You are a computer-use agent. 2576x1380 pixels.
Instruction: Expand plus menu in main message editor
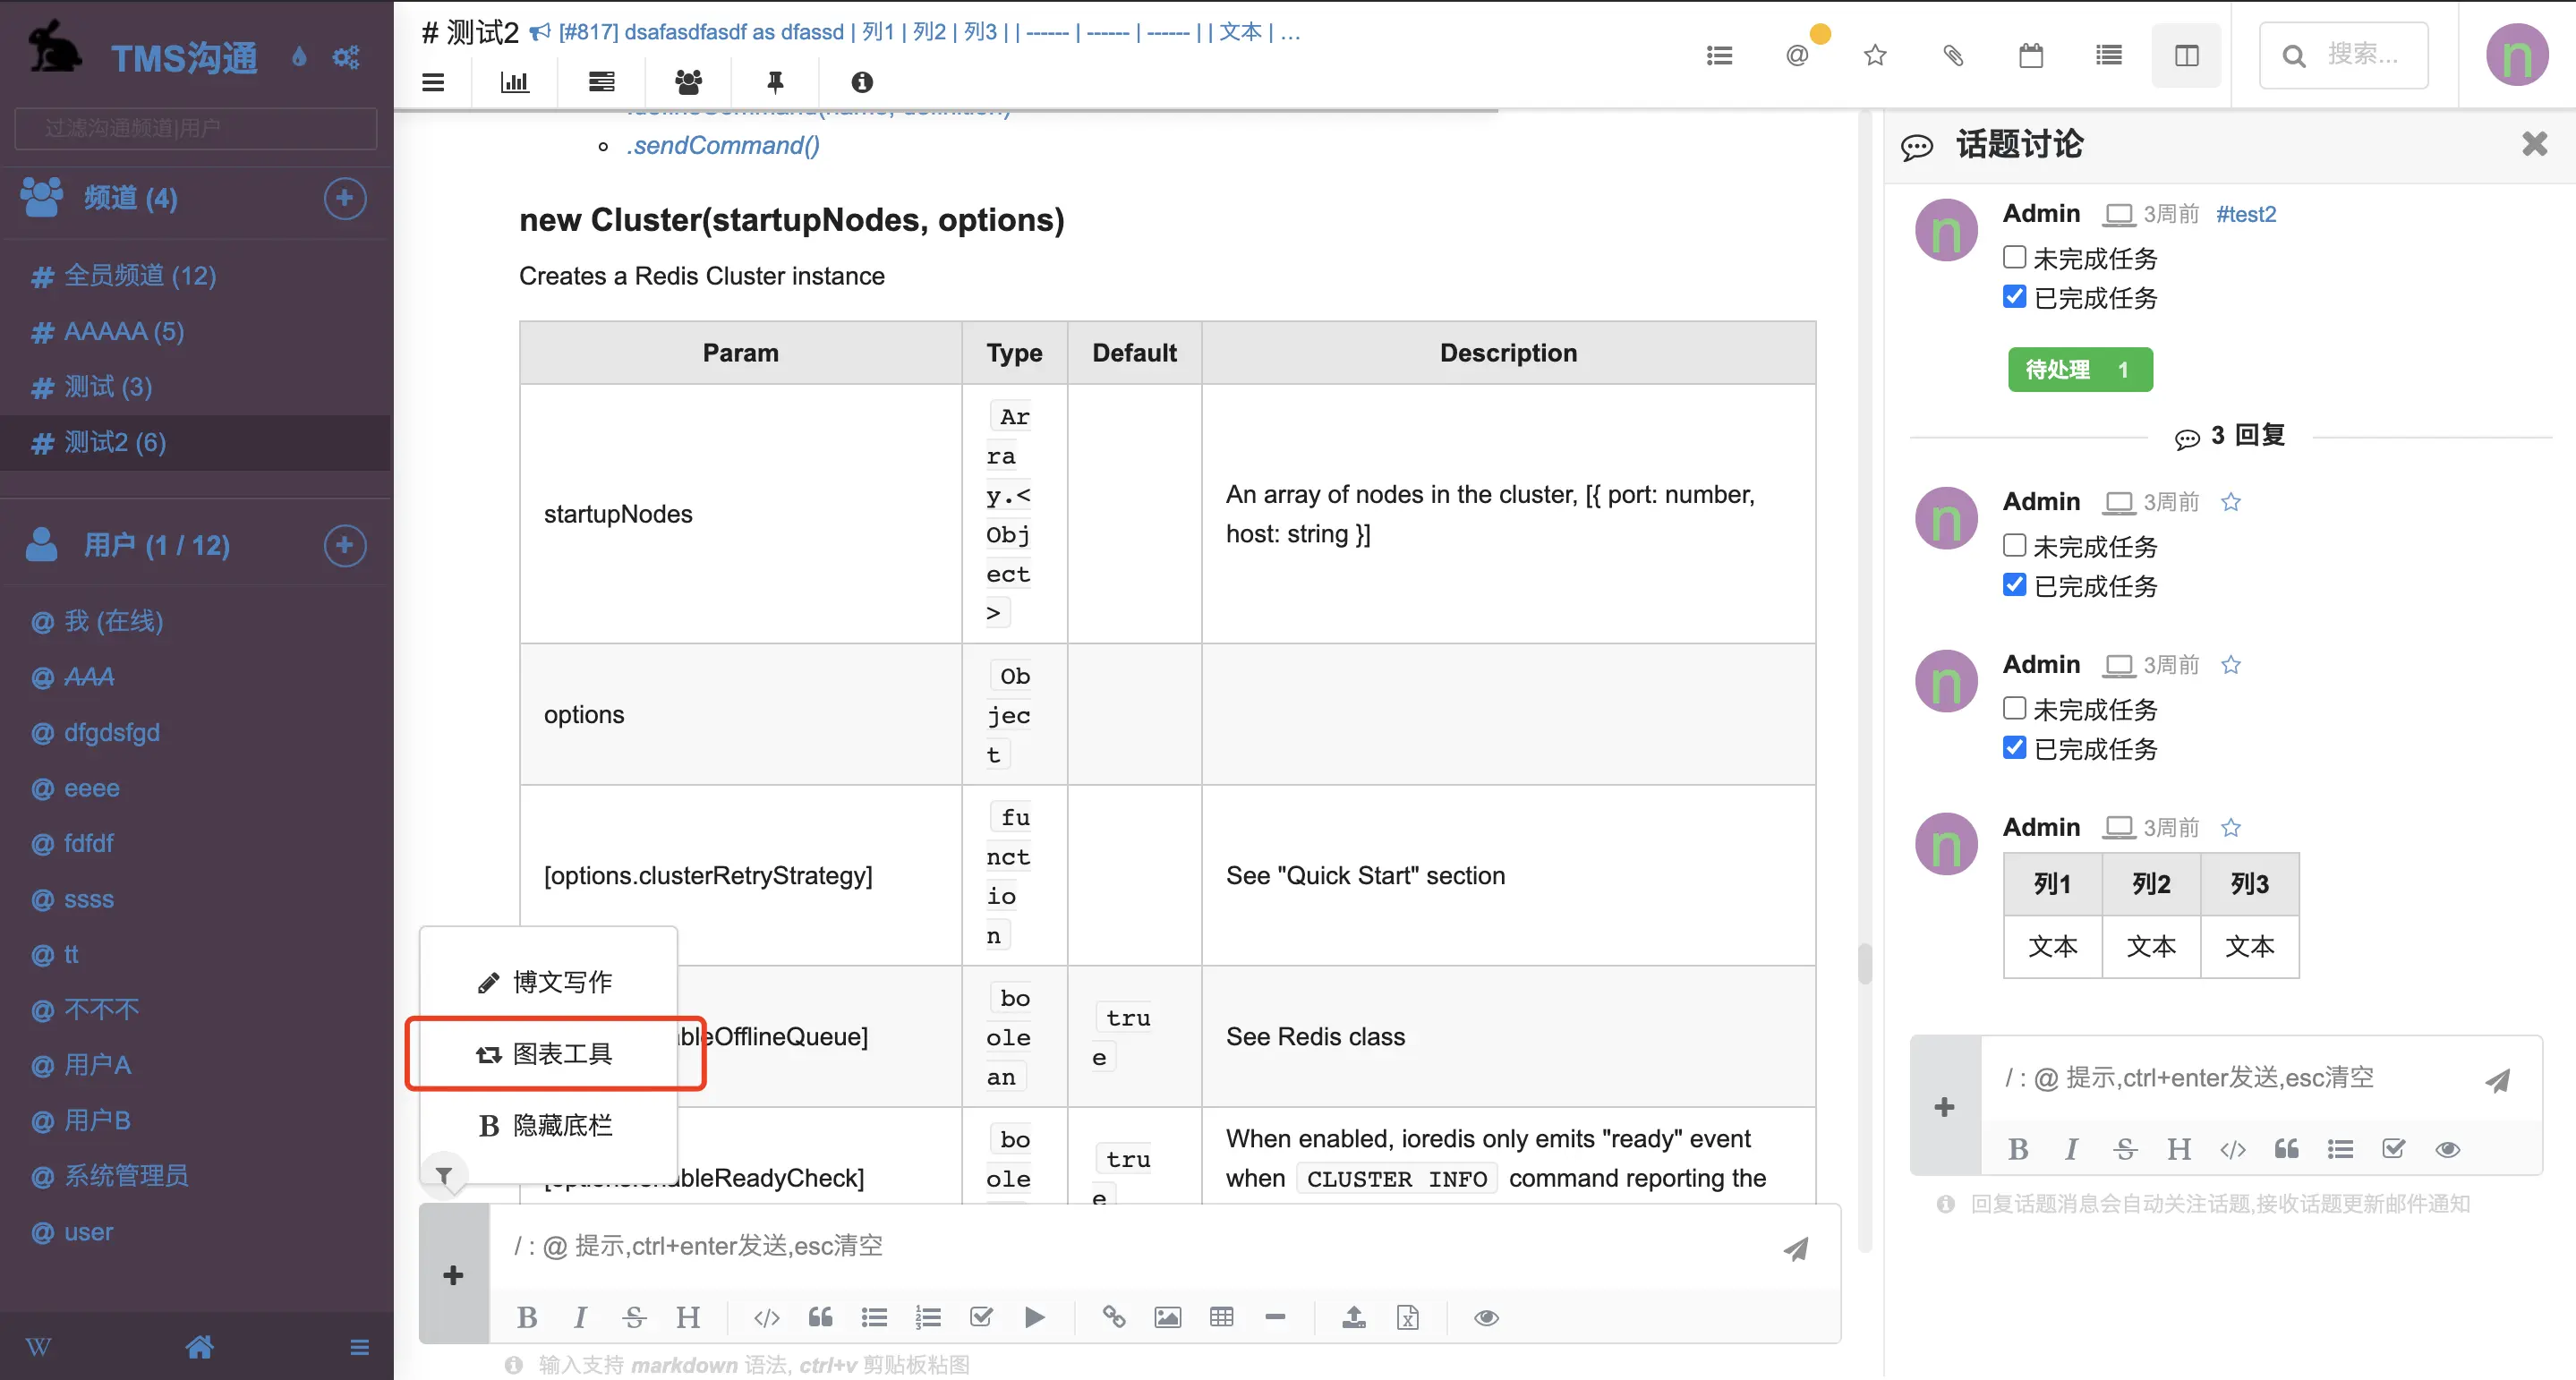[453, 1275]
